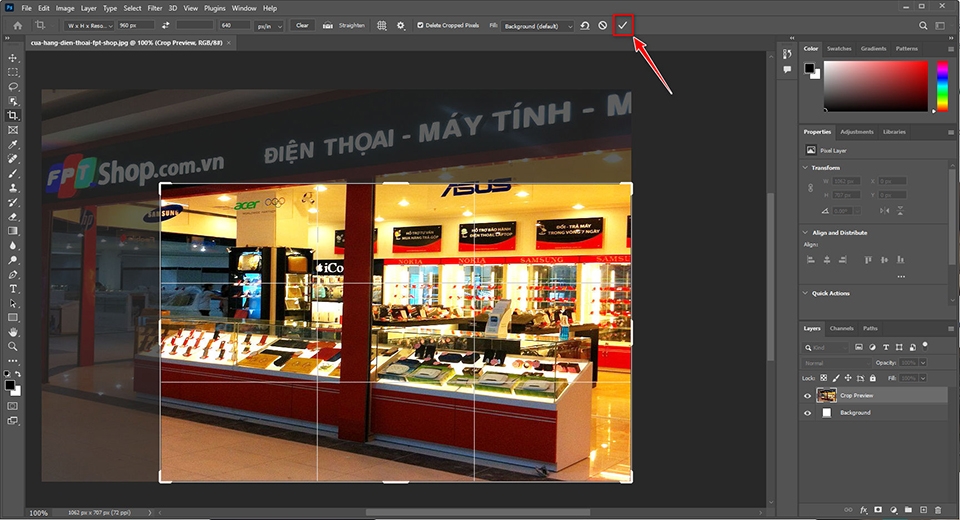Reset the crop box with the undo arrow
960x520 pixels.
pyautogui.click(x=585, y=26)
